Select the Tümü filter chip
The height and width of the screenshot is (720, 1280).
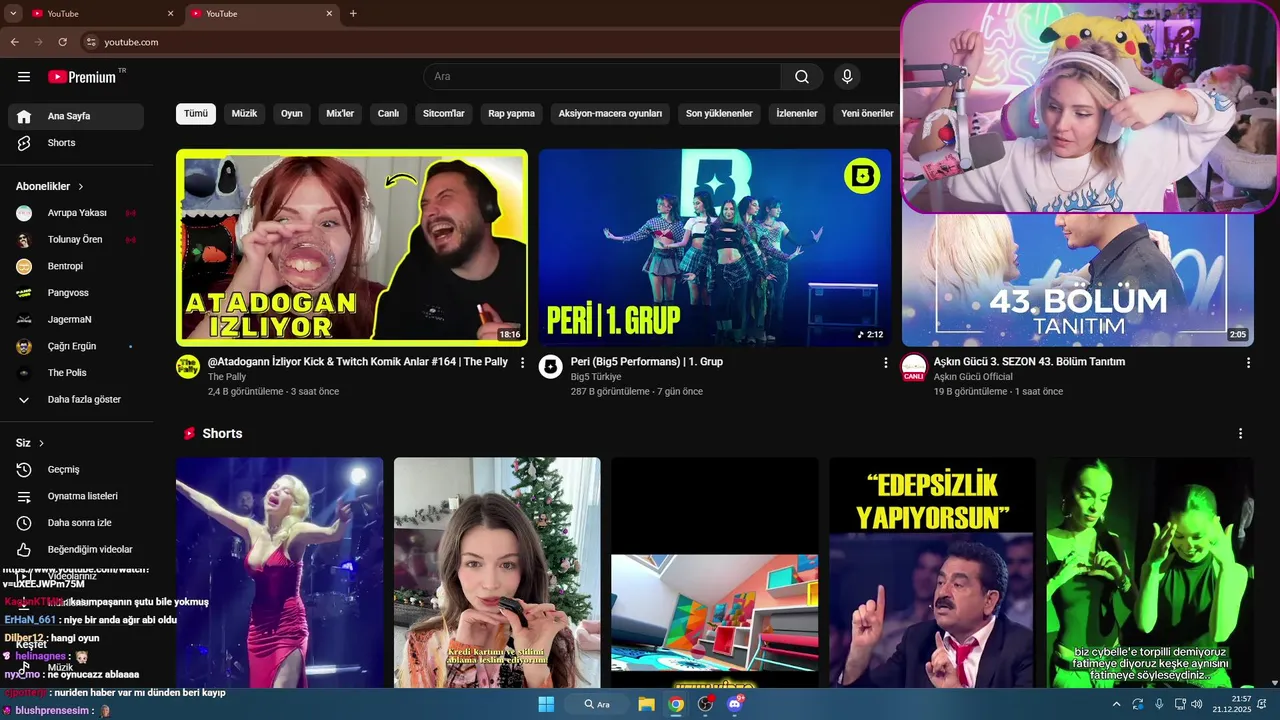pos(196,114)
